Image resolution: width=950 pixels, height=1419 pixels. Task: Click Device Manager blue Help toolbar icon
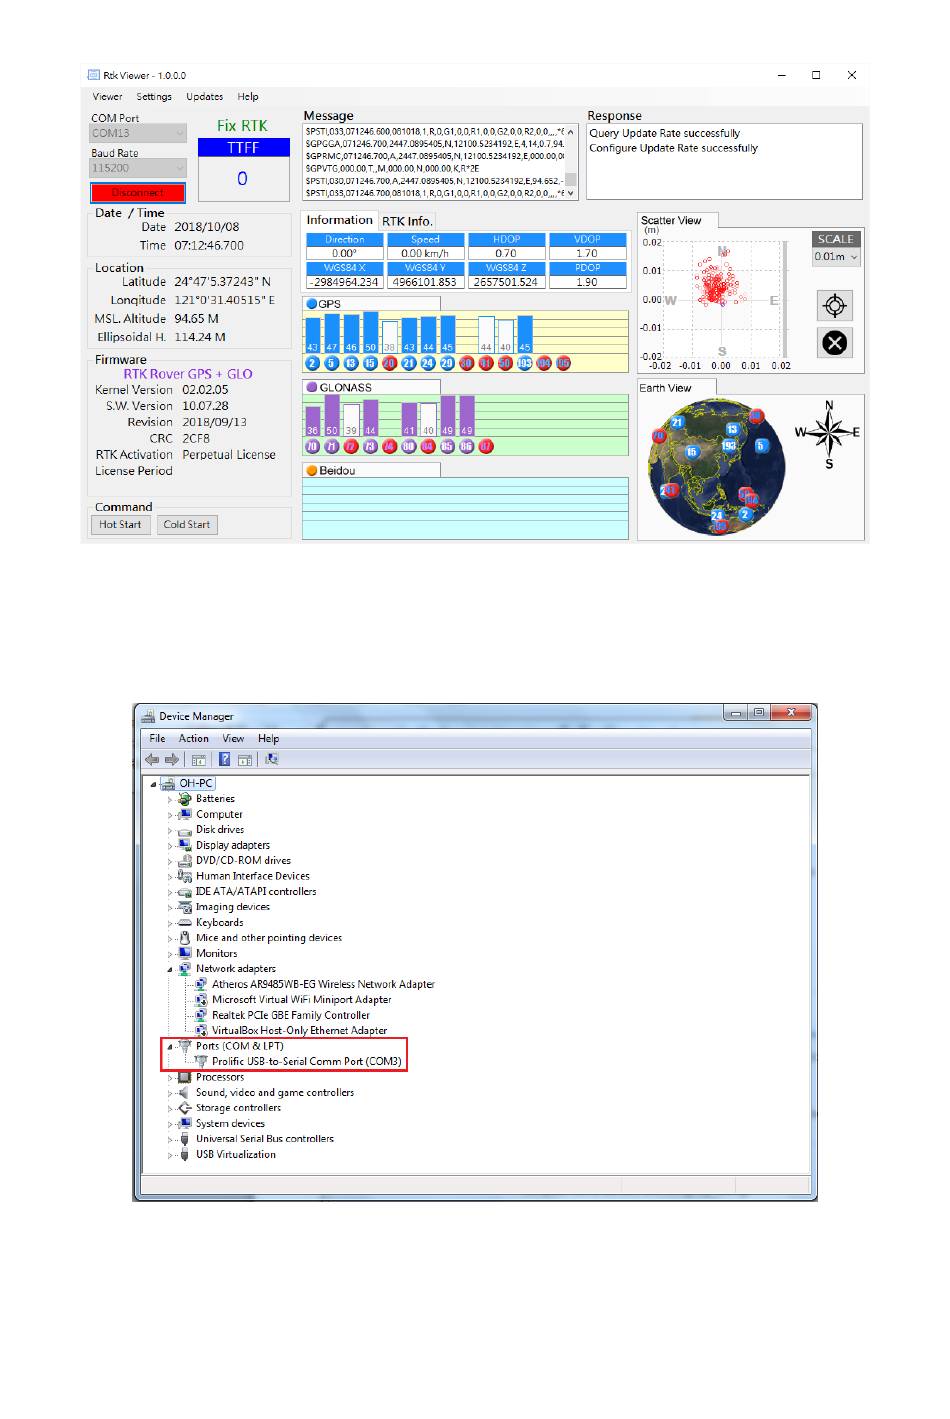click(225, 760)
